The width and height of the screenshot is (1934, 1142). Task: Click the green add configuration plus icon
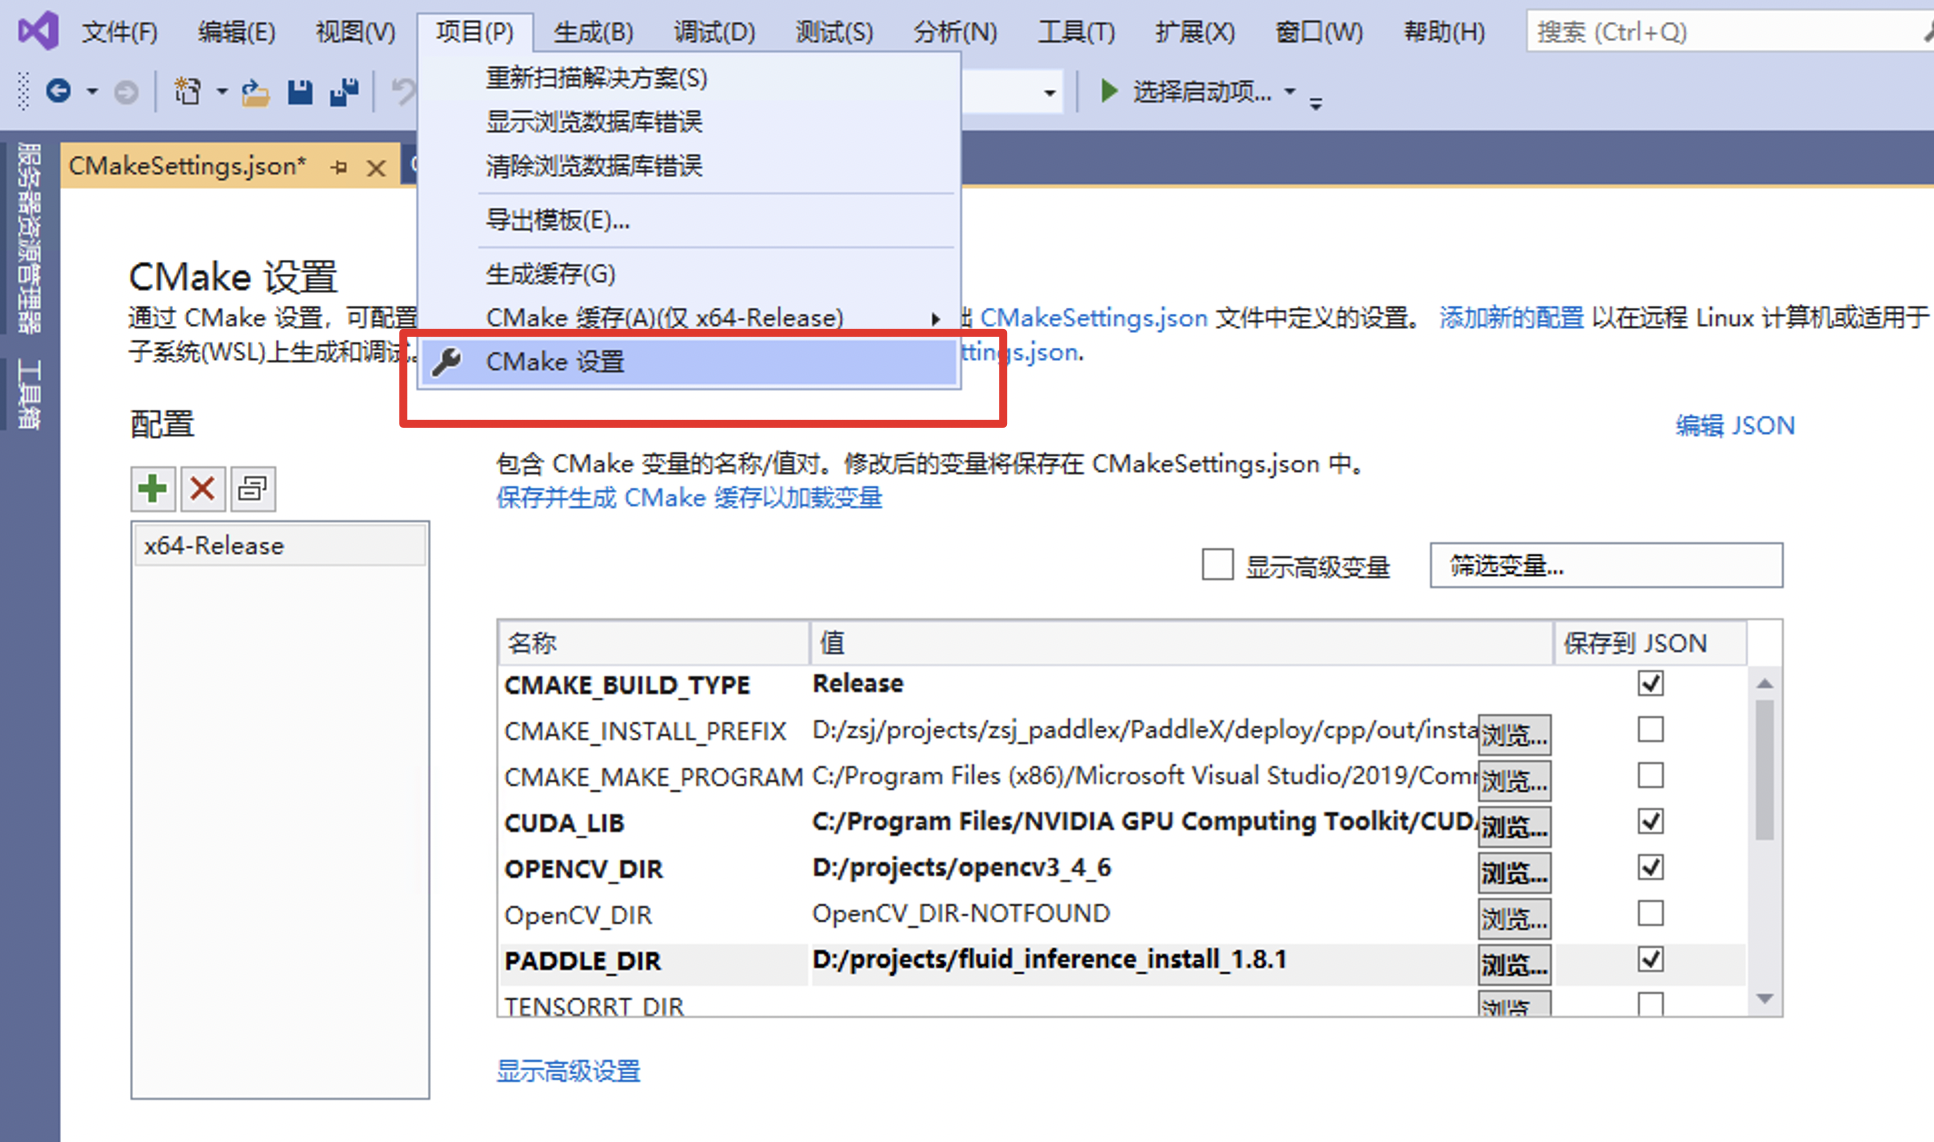click(x=153, y=489)
